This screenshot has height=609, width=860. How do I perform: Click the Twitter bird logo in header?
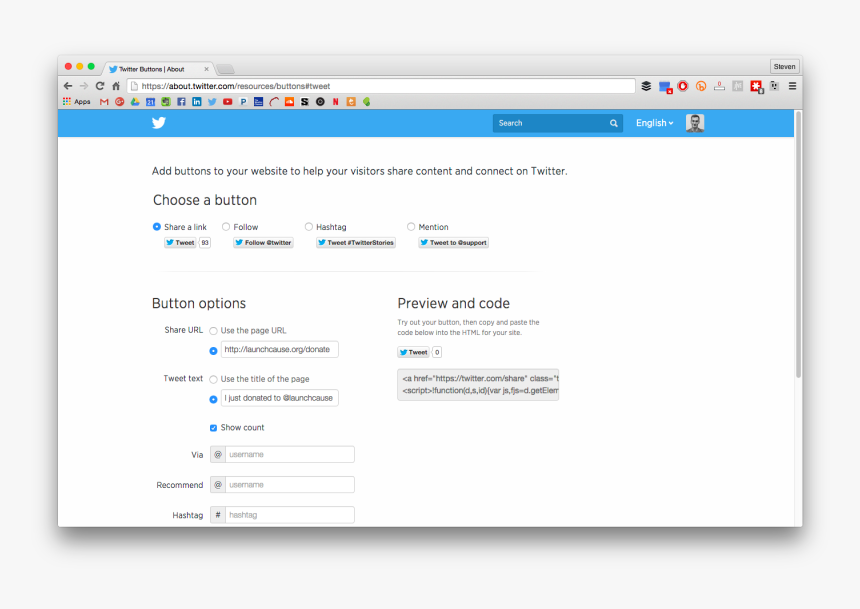tap(159, 123)
